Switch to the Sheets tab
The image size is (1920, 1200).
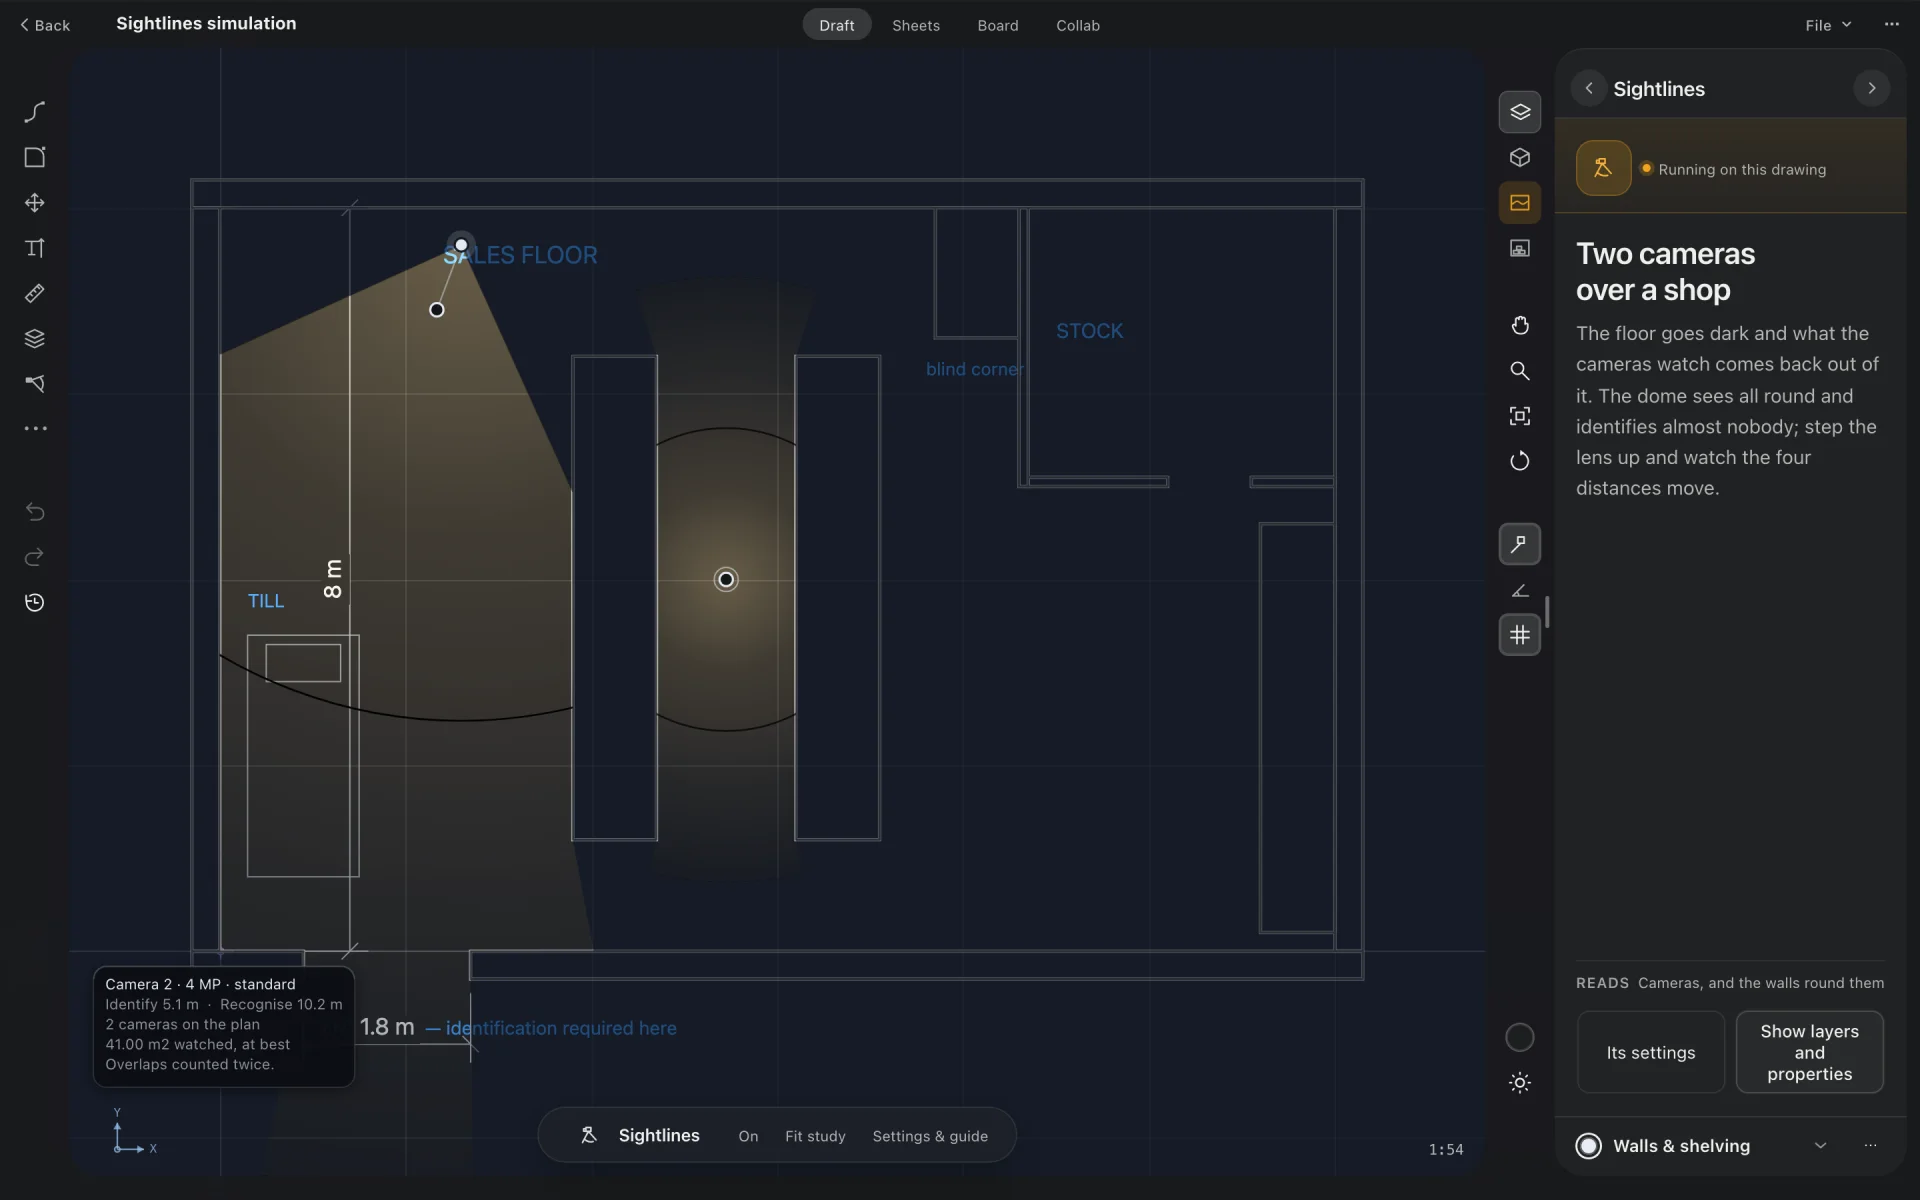(916, 25)
